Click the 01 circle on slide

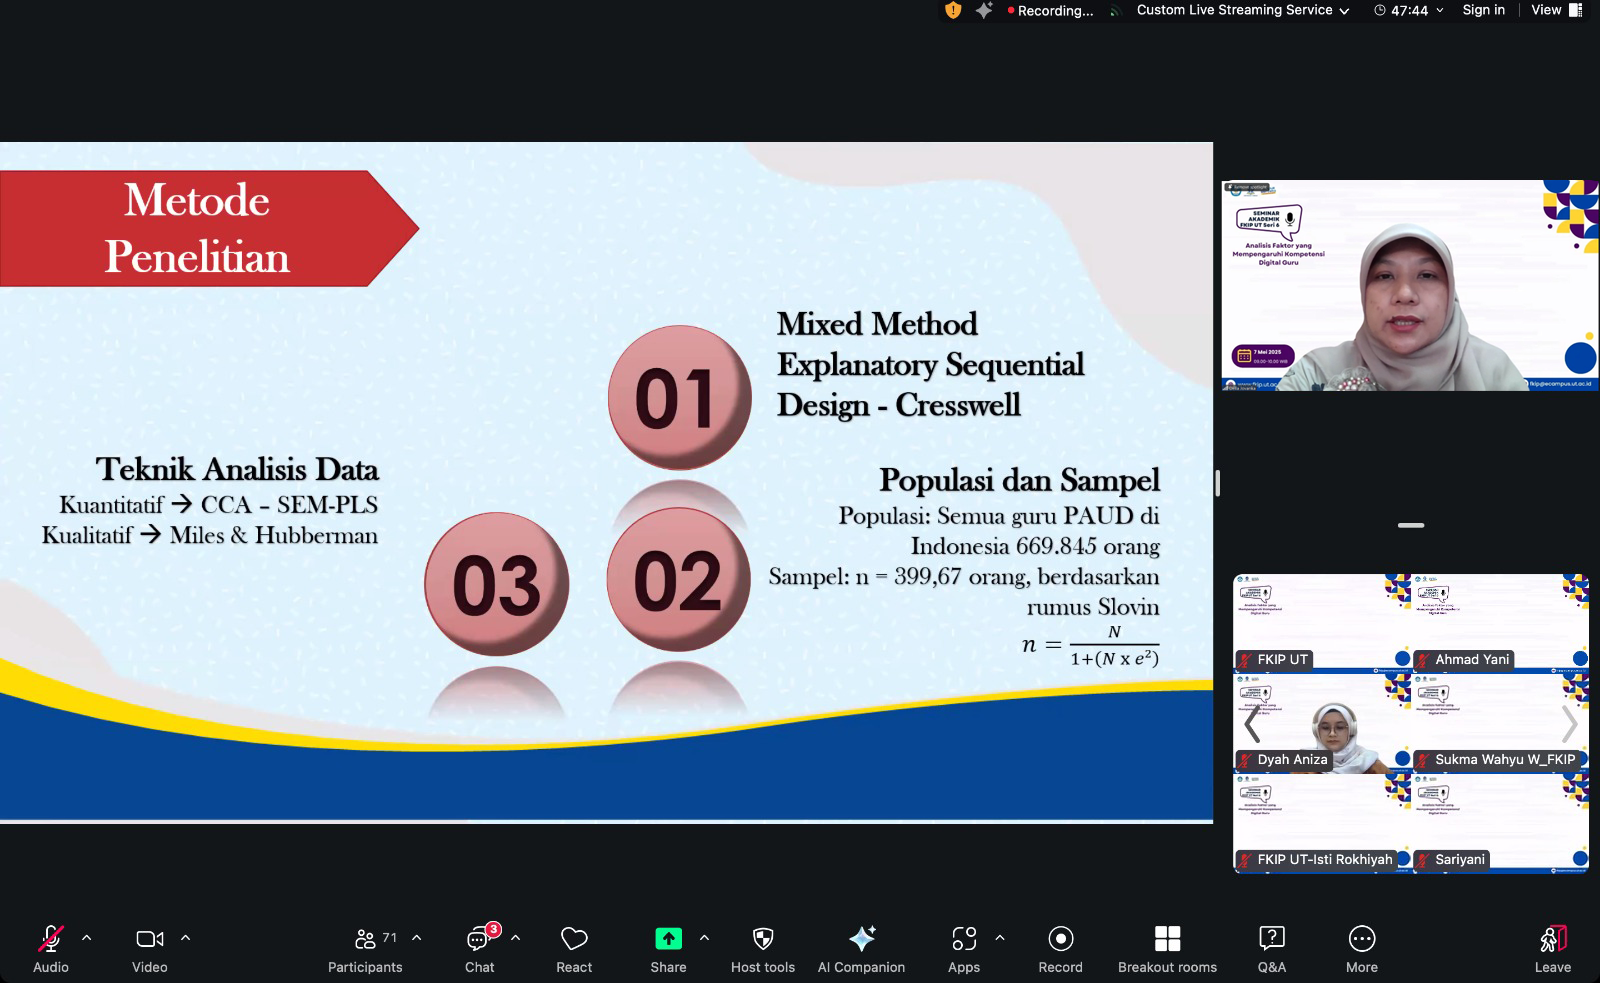[680, 398]
